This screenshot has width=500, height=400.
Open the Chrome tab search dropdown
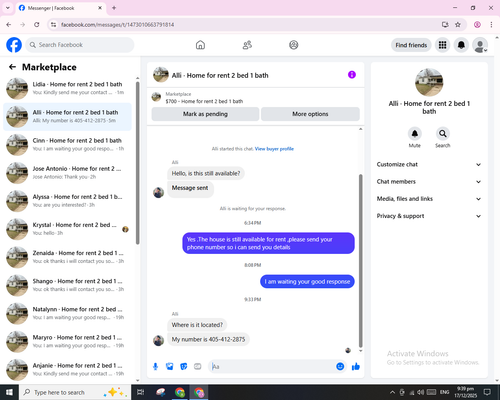pyautogui.click(x=8, y=8)
